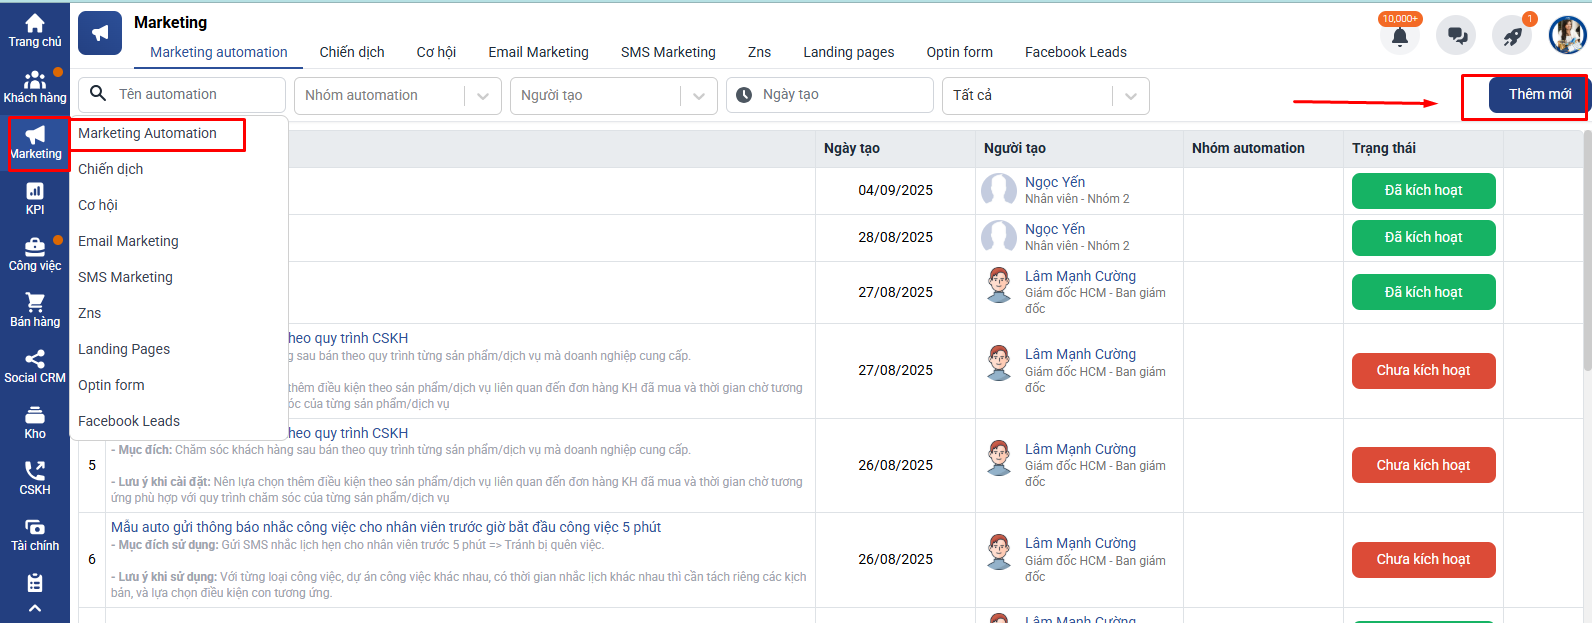Screen dimensions: 1592x623
Task: Open Khách hàng customers icon
Action: point(35,81)
